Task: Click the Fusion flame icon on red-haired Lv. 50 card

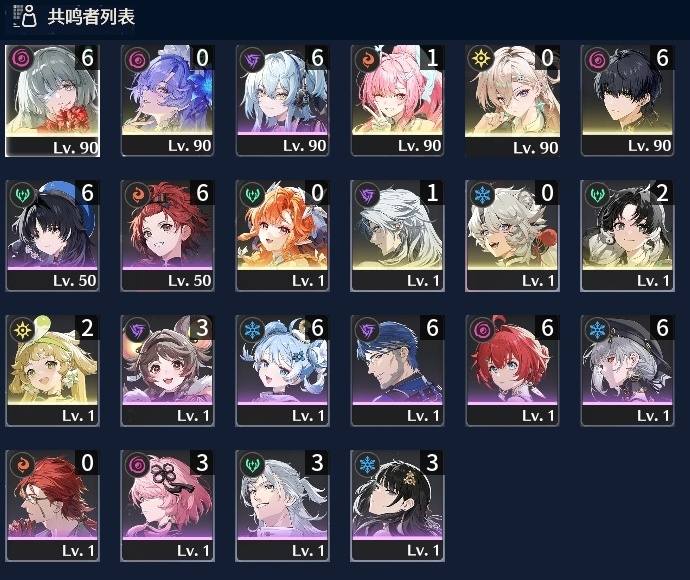Action: point(136,194)
